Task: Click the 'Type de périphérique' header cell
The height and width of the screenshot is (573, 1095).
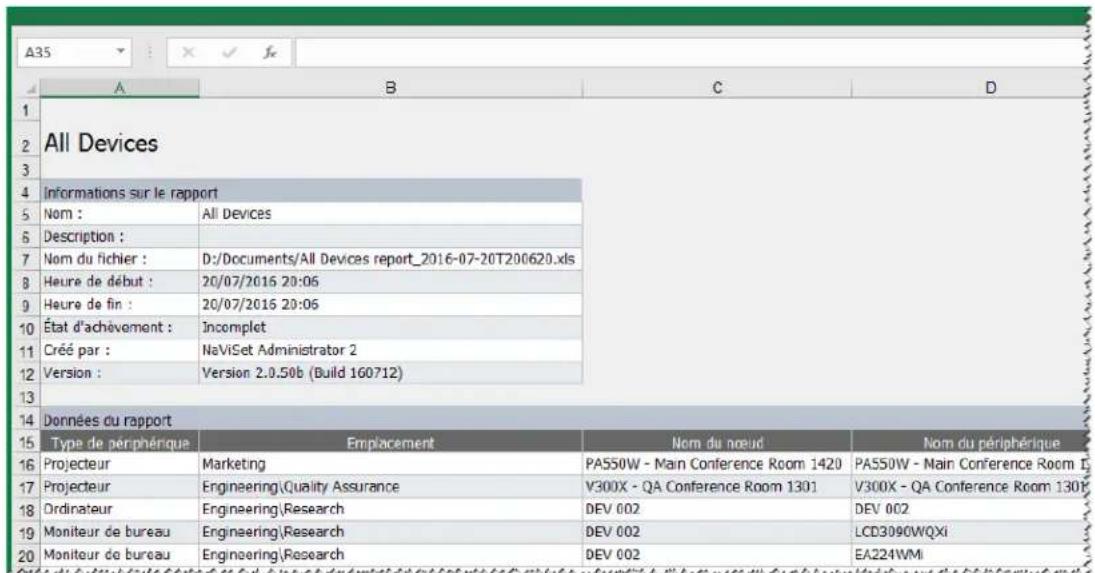Action: (x=119, y=442)
